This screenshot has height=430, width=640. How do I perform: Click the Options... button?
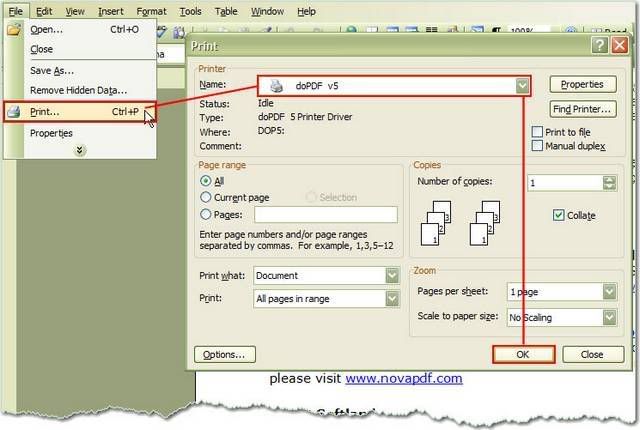pyautogui.click(x=224, y=355)
